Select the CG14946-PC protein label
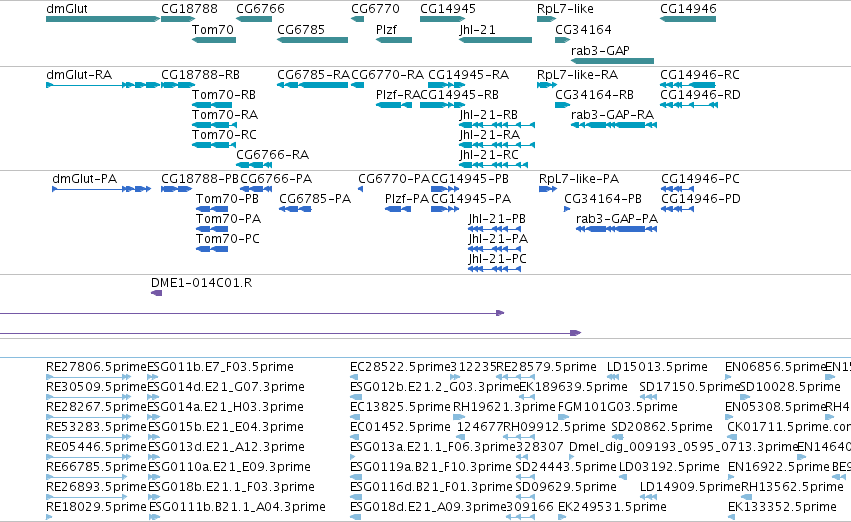The width and height of the screenshot is (851, 522). pyautogui.click(x=700, y=179)
